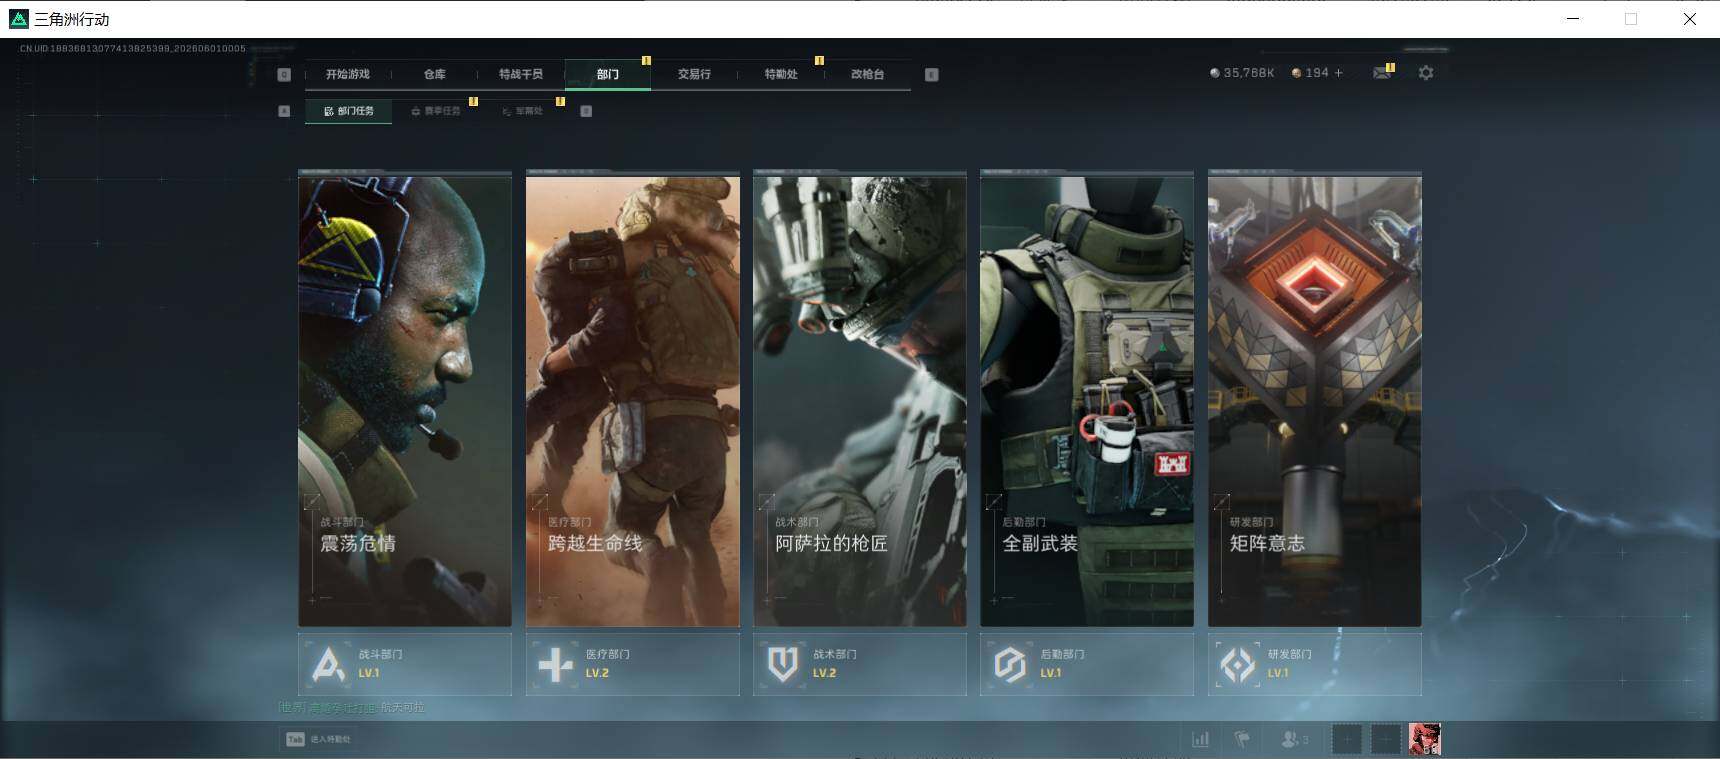Open the 军需处 sub-tab
1720x759 pixels.
pos(522,111)
